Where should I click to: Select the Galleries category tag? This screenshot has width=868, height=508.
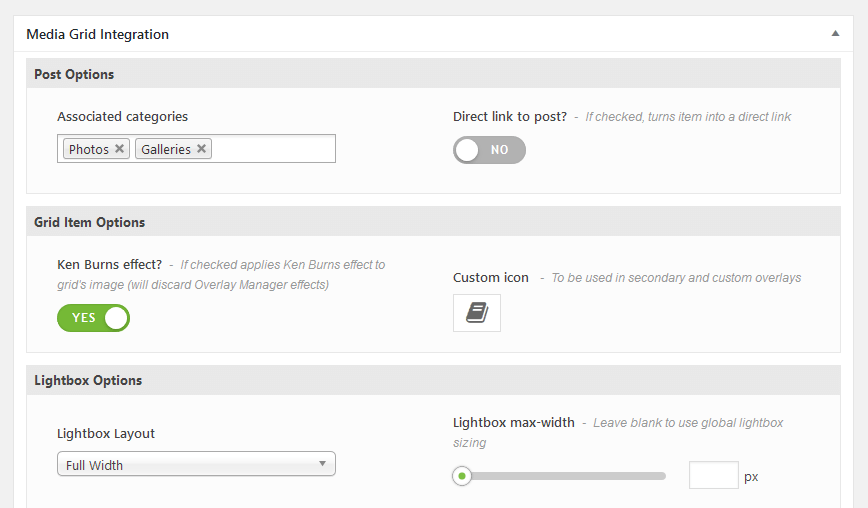(x=166, y=149)
